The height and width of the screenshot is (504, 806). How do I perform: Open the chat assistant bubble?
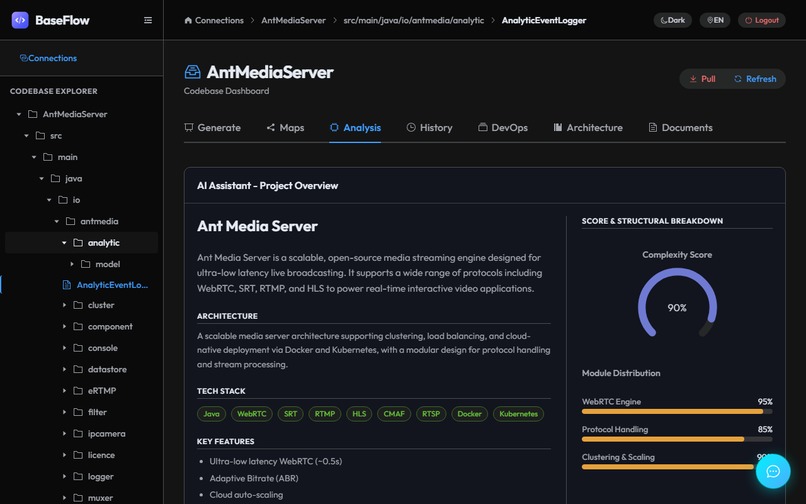click(x=773, y=471)
